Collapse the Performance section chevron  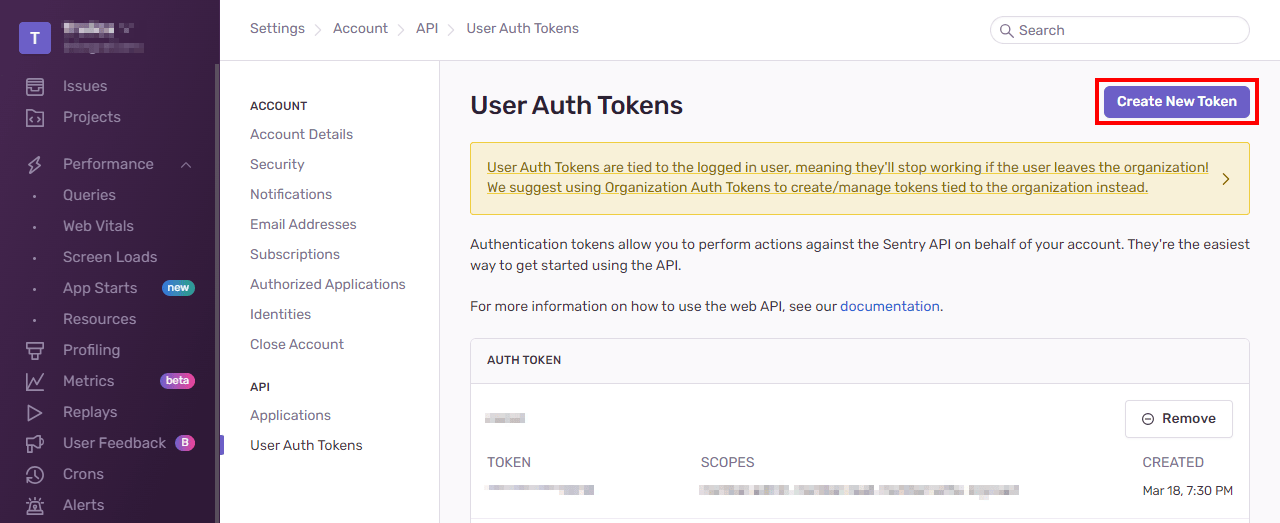tap(186, 164)
